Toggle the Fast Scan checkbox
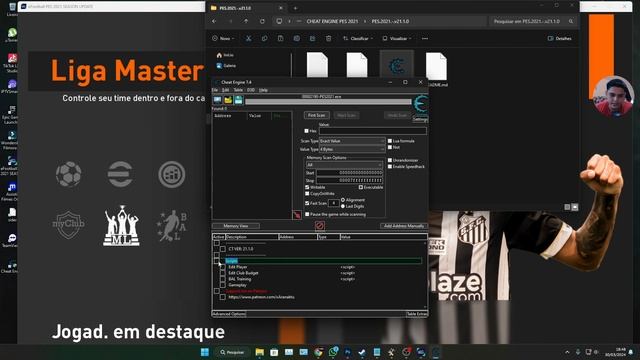Screen dimensions: 640x360 [x=307, y=203]
